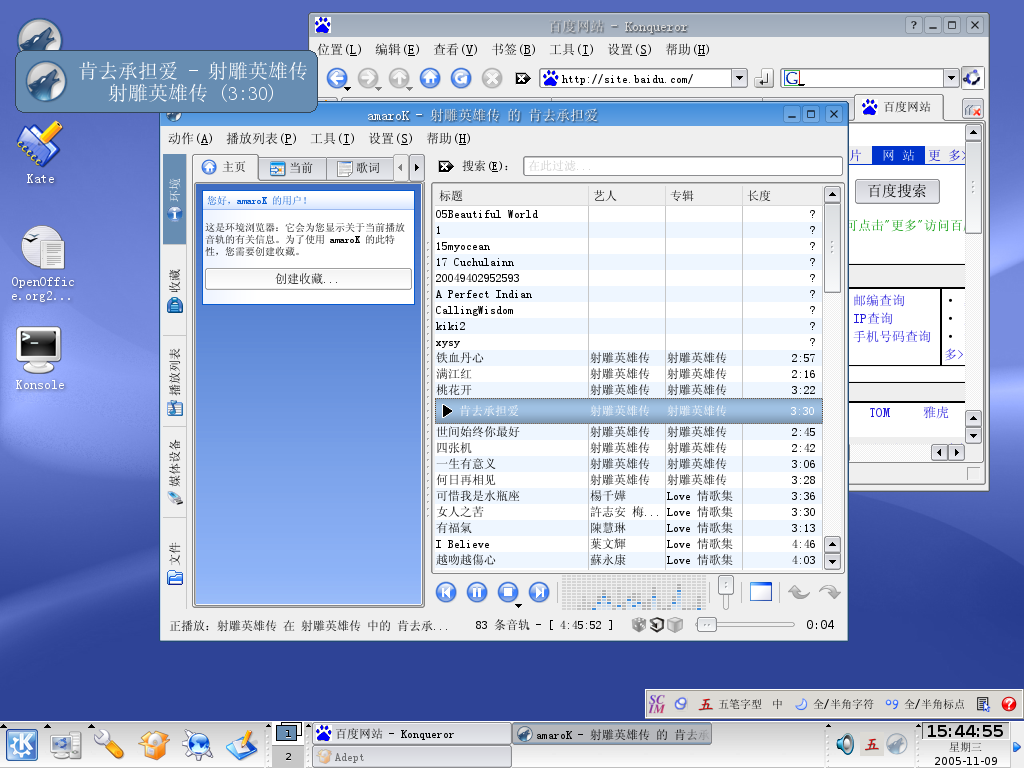
Task: Toggle third status bar mode icon
Action: click(675, 625)
